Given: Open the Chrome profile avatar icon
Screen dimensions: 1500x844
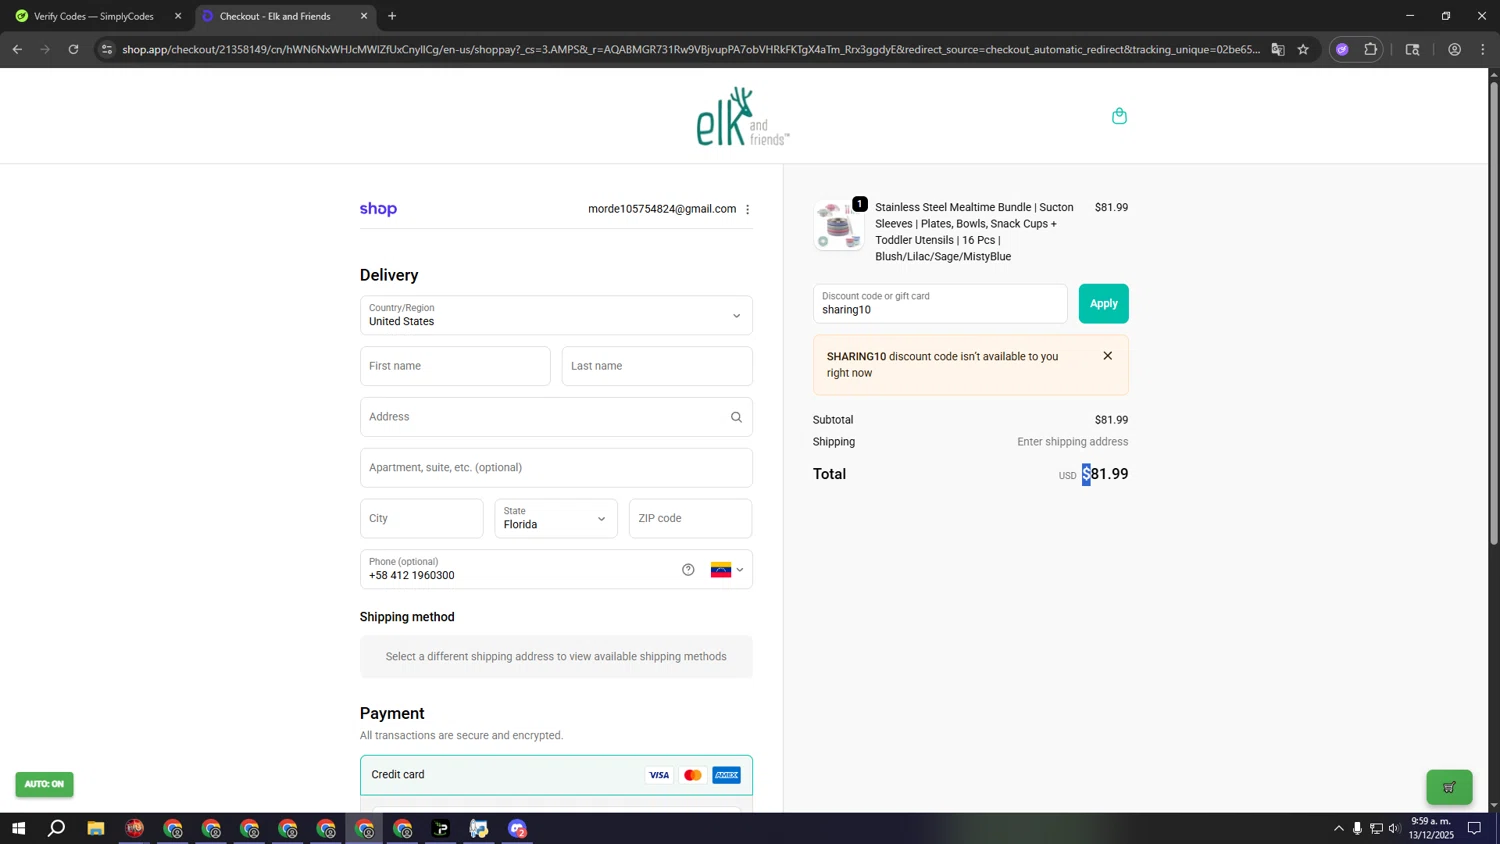Looking at the screenshot, I should click(x=1454, y=49).
